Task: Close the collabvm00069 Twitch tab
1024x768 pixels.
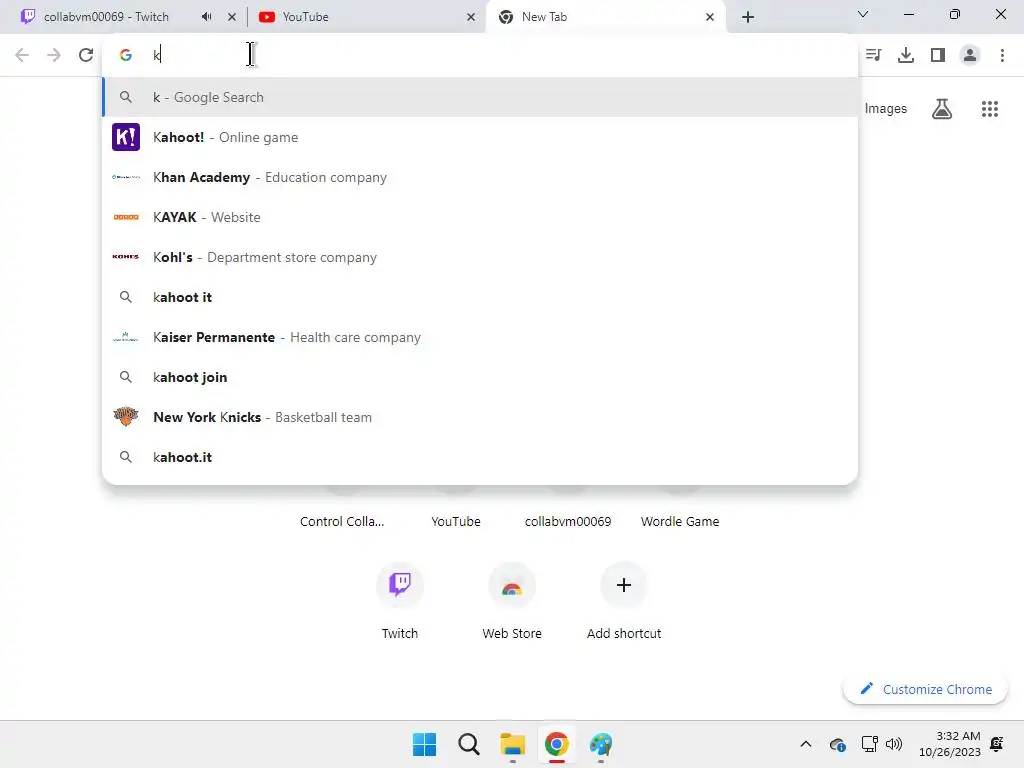Action: [x=232, y=17]
